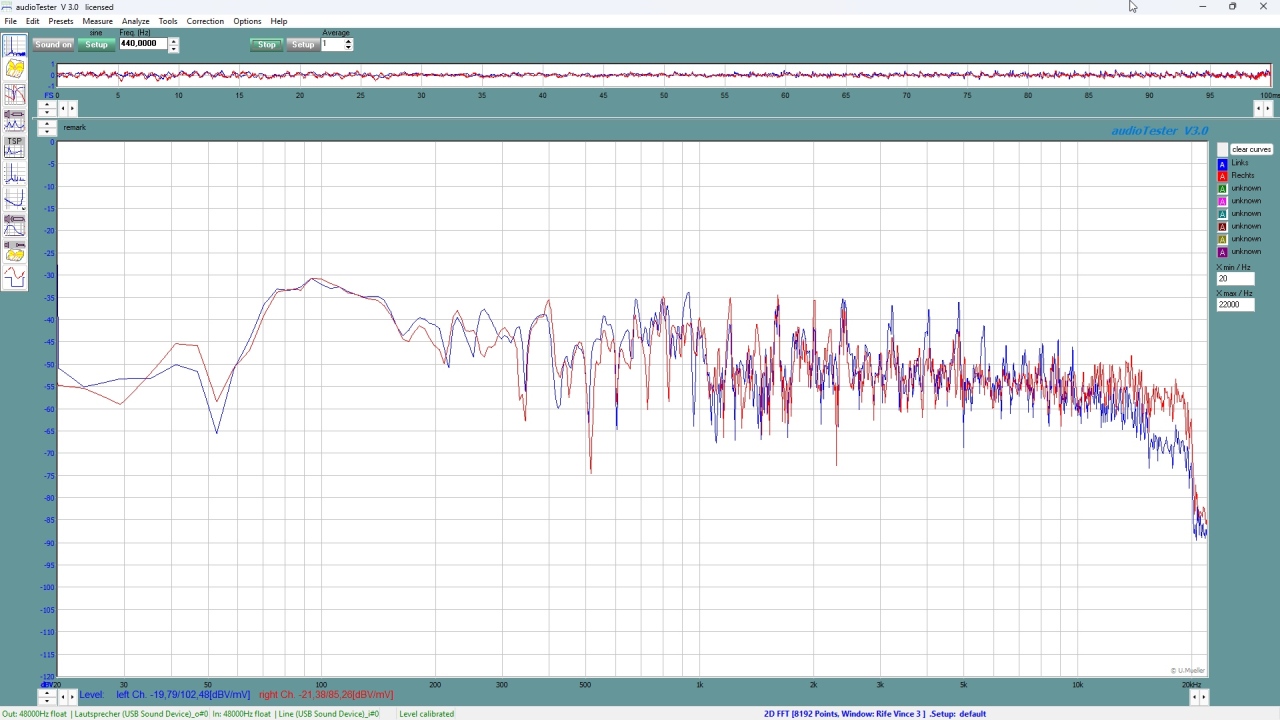The width and height of the screenshot is (1280, 720).
Task: Open the Measure menu
Action: [x=97, y=21]
